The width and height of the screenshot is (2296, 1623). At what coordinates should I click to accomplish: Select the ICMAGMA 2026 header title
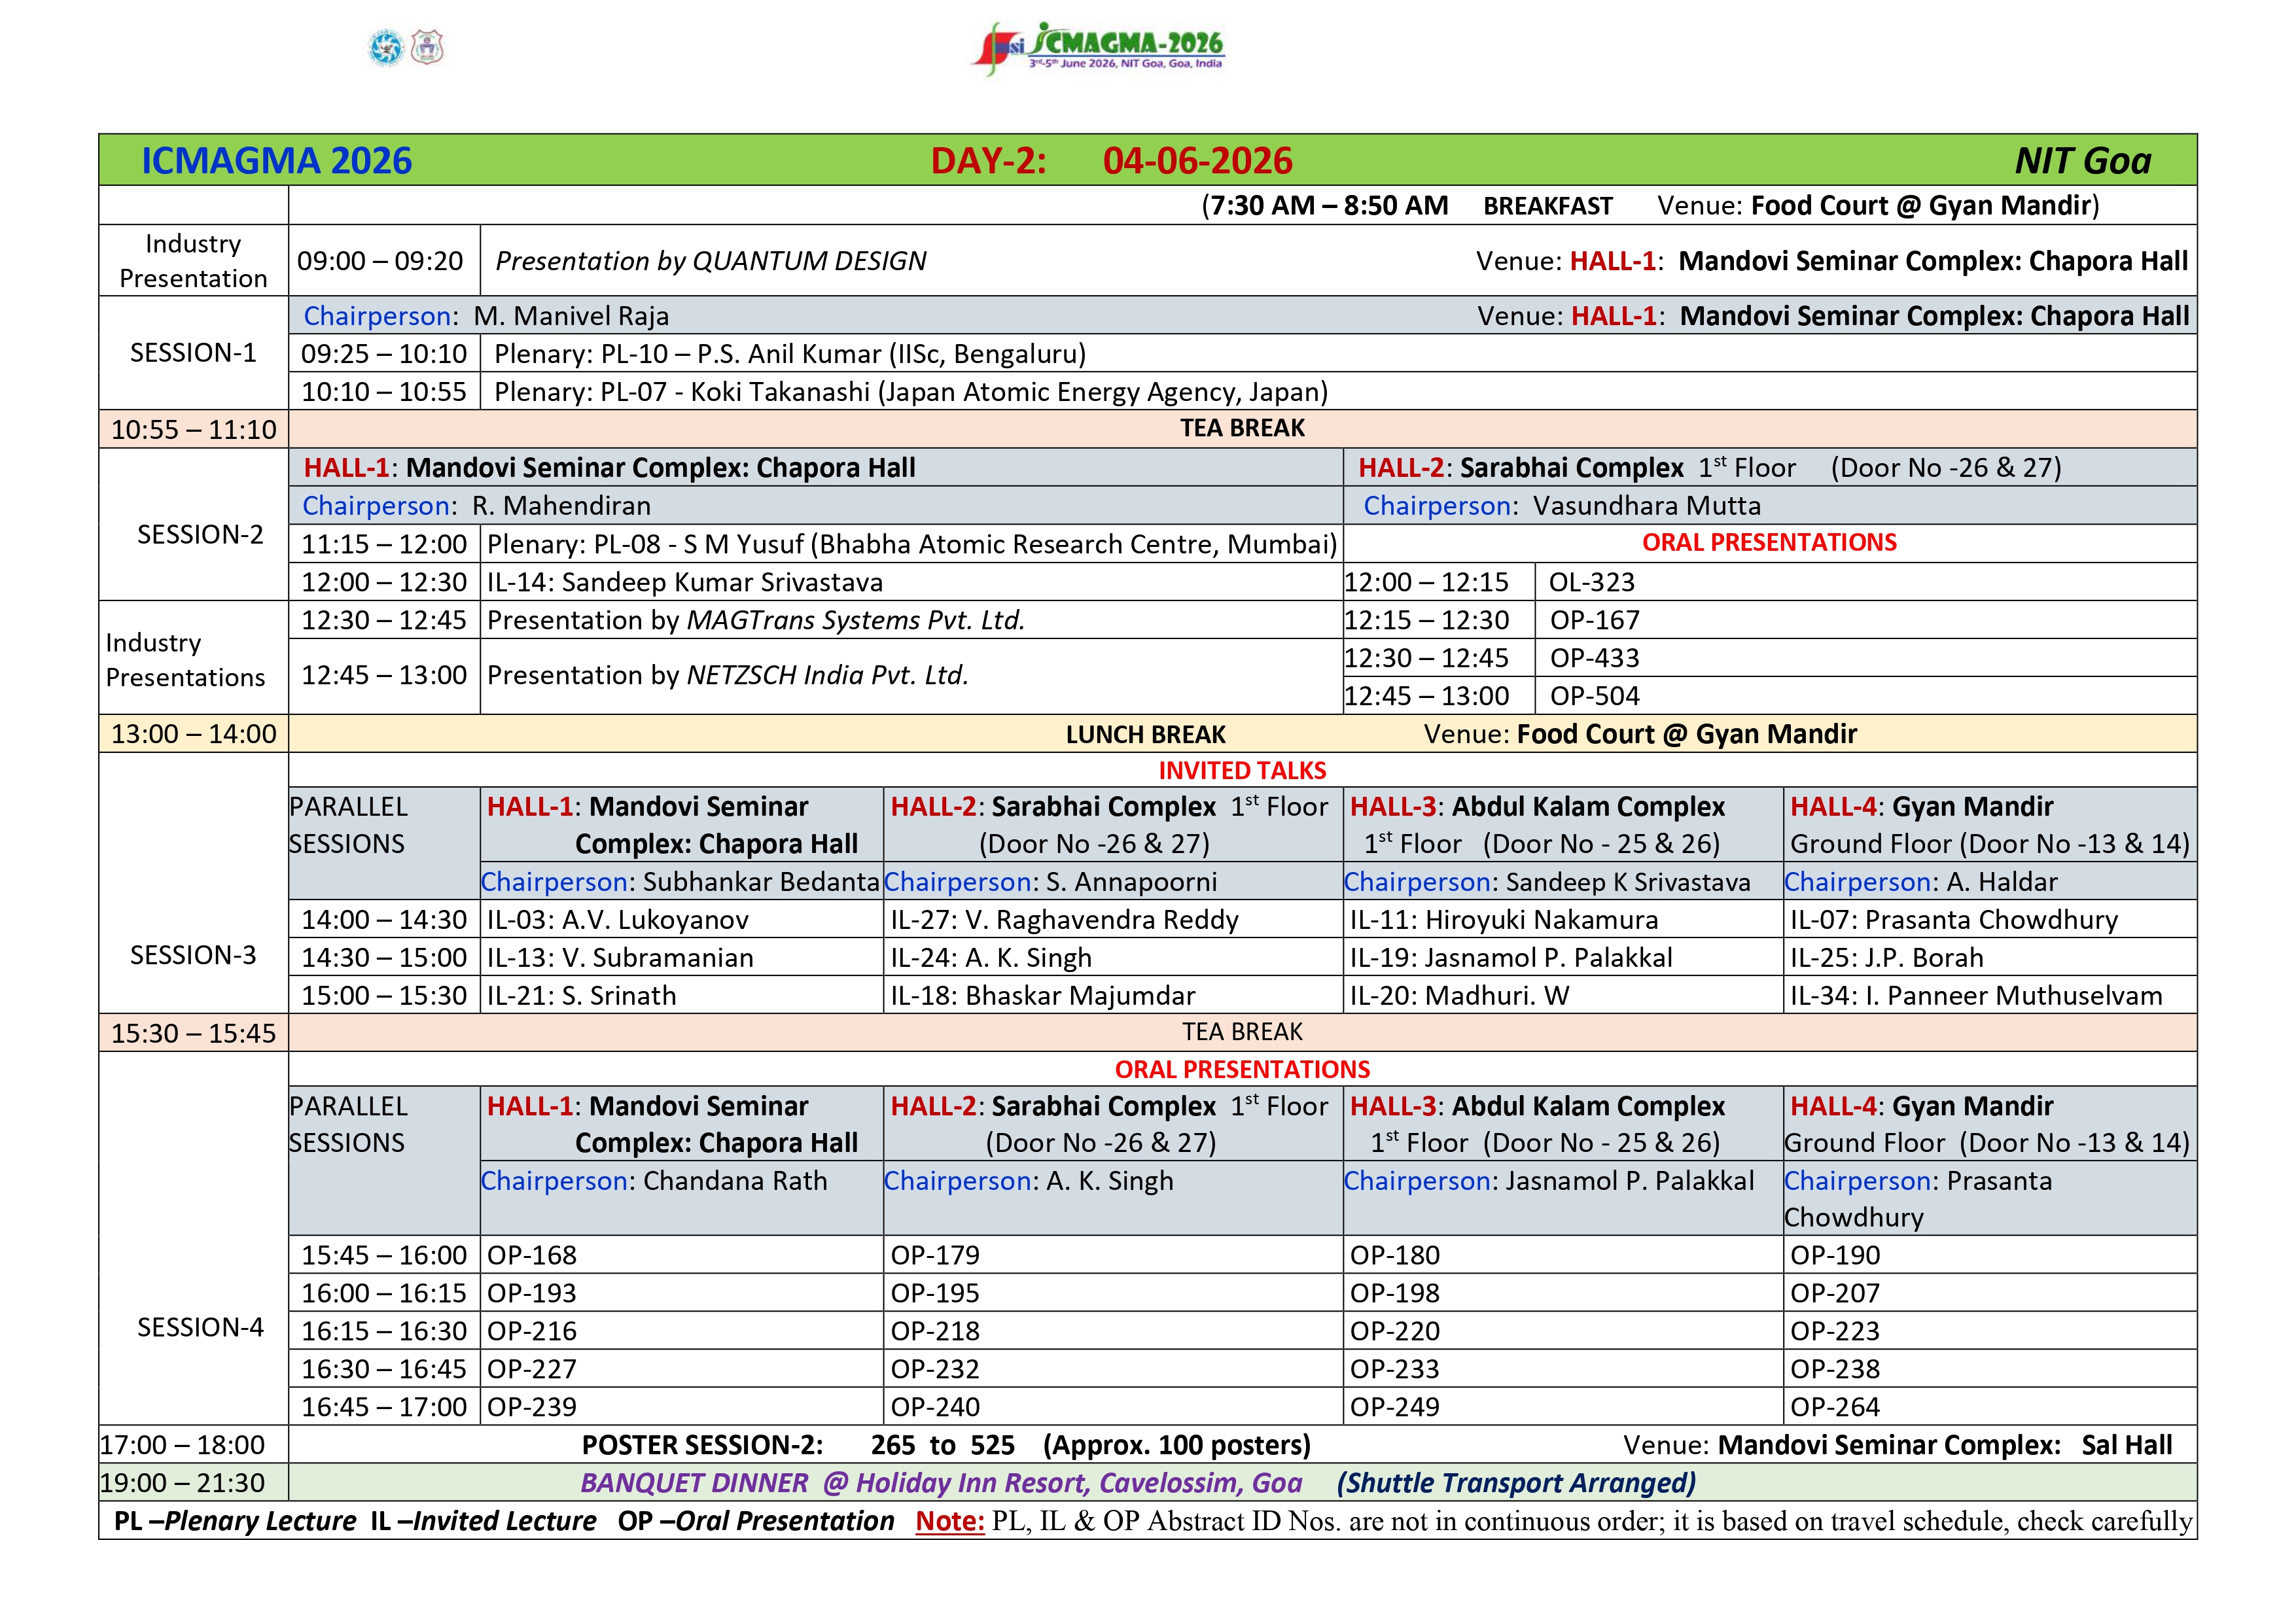[x=277, y=161]
